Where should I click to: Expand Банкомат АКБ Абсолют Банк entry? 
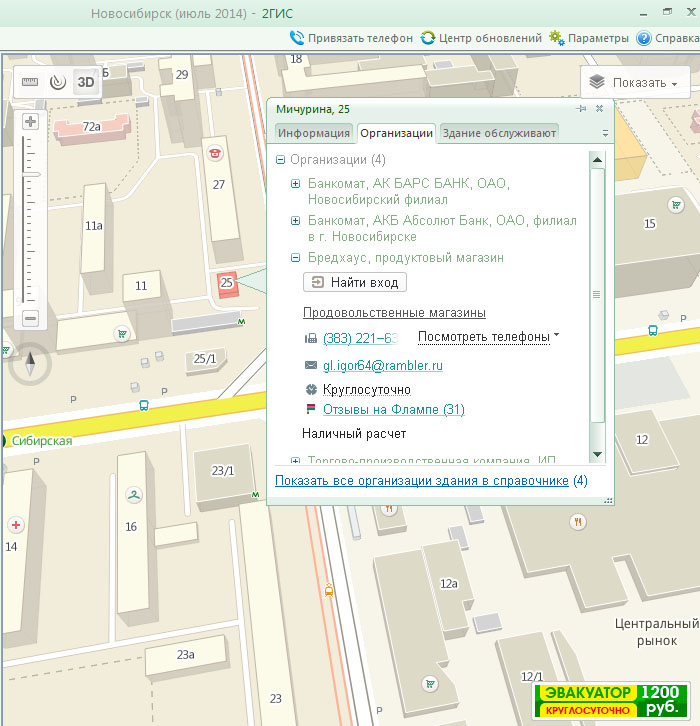(x=295, y=221)
